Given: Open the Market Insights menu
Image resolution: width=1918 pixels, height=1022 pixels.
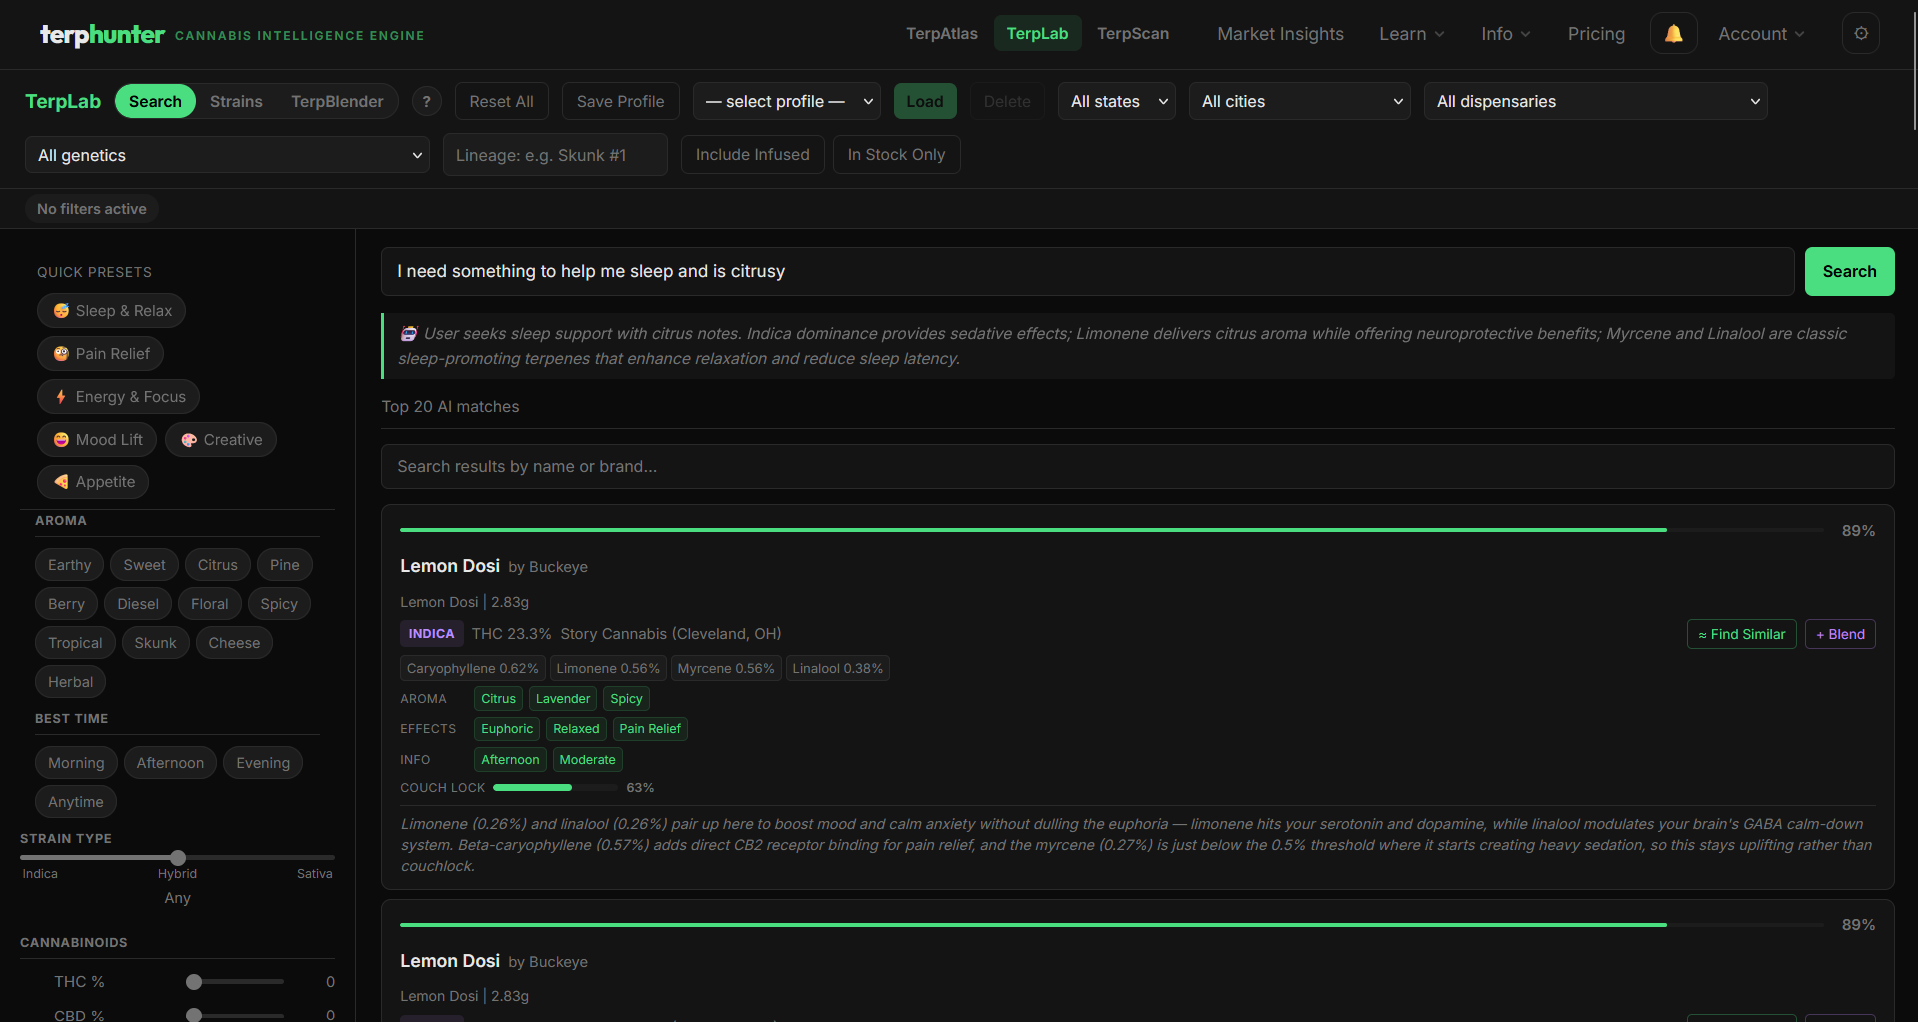Looking at the screenshot, I should tap(1280, 33).
